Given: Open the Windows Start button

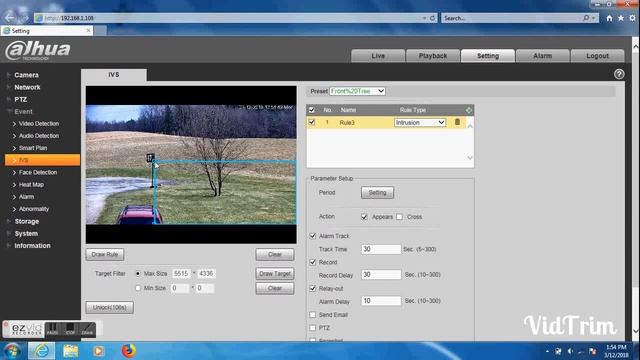Looking at the screenshot, I should (12, 351).
